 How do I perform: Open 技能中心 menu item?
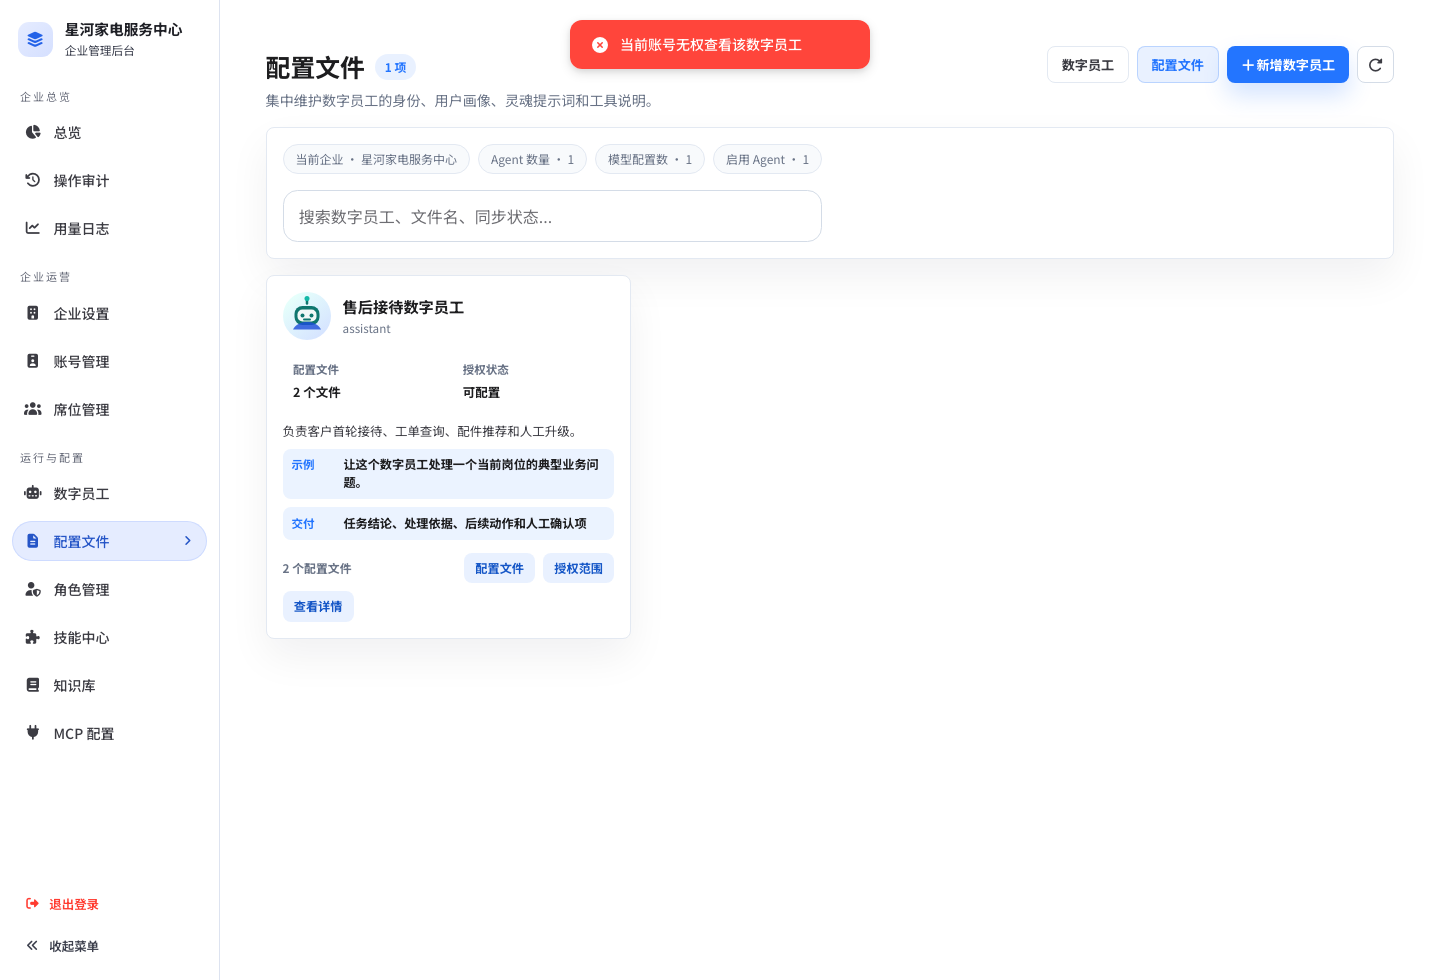point(109,637)
